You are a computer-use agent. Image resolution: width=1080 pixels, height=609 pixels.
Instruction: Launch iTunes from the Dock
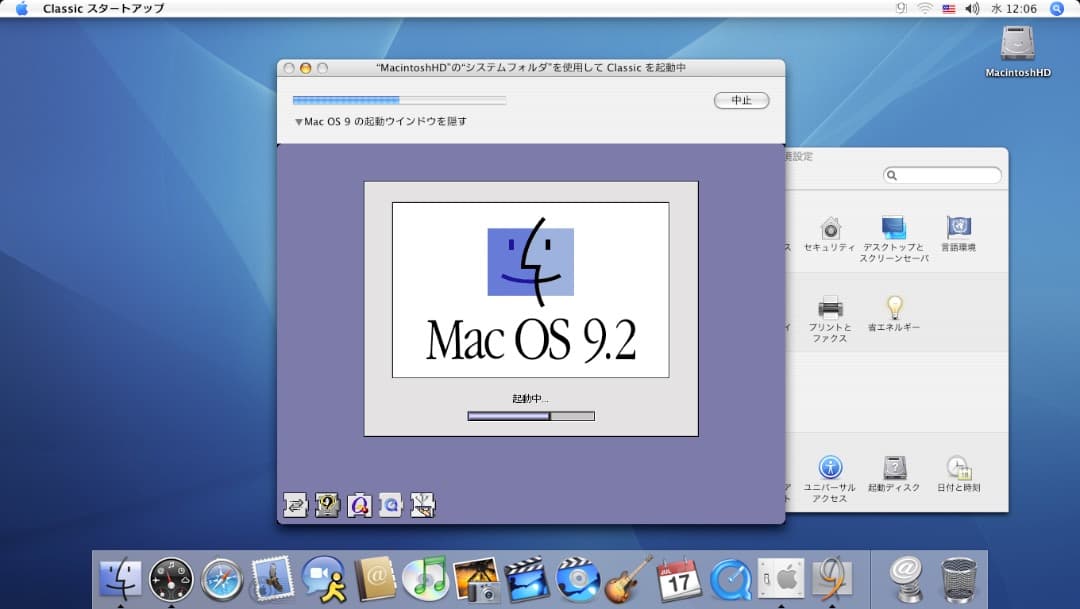425,578
